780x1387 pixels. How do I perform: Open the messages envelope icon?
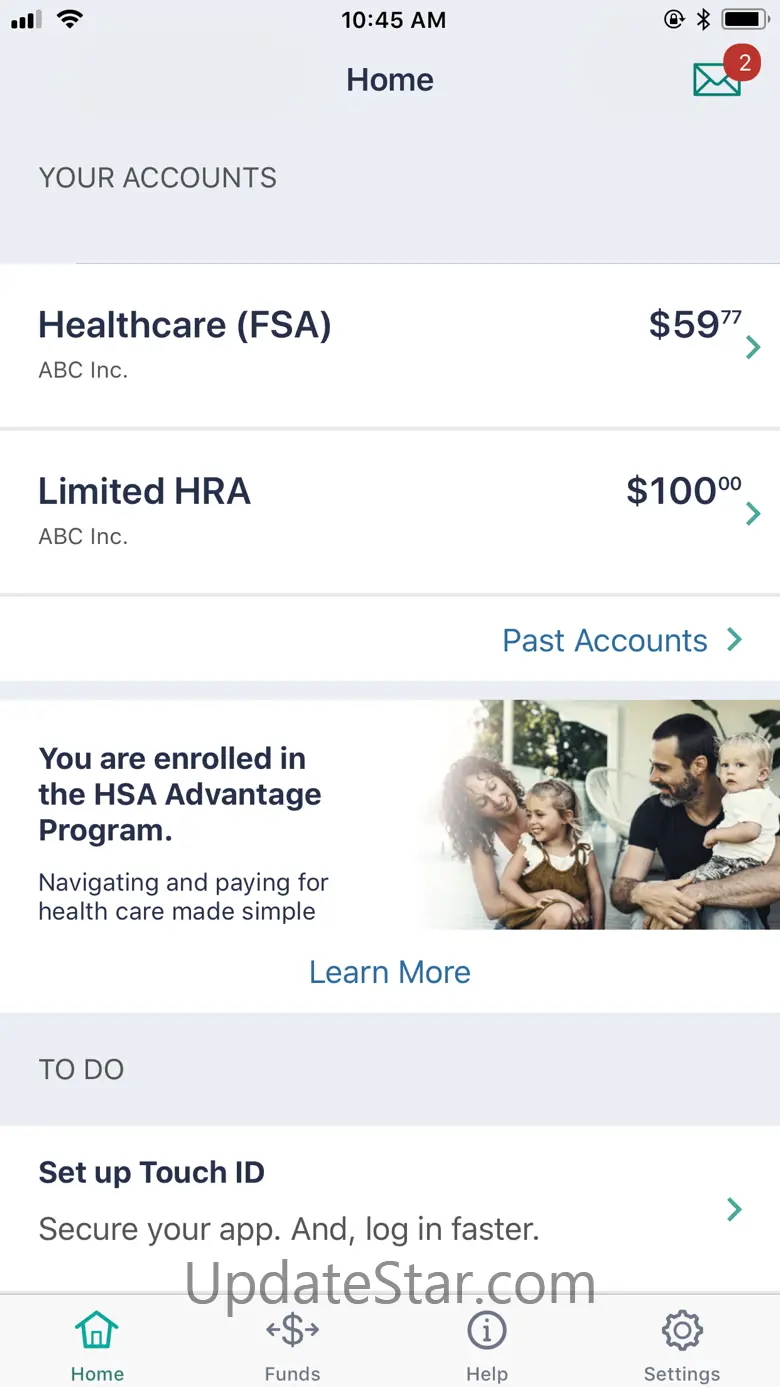point(716,80)
